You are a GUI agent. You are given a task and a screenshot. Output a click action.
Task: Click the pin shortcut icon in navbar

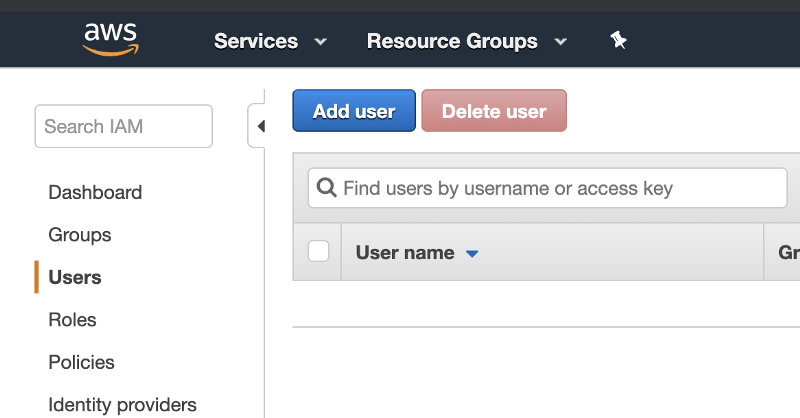pyautogui.click(x=618, y=40)
